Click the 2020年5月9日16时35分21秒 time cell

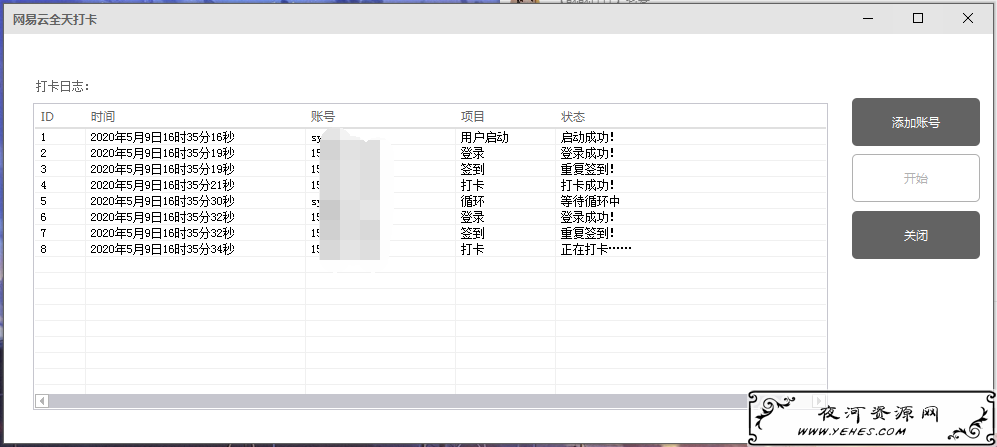162,185
